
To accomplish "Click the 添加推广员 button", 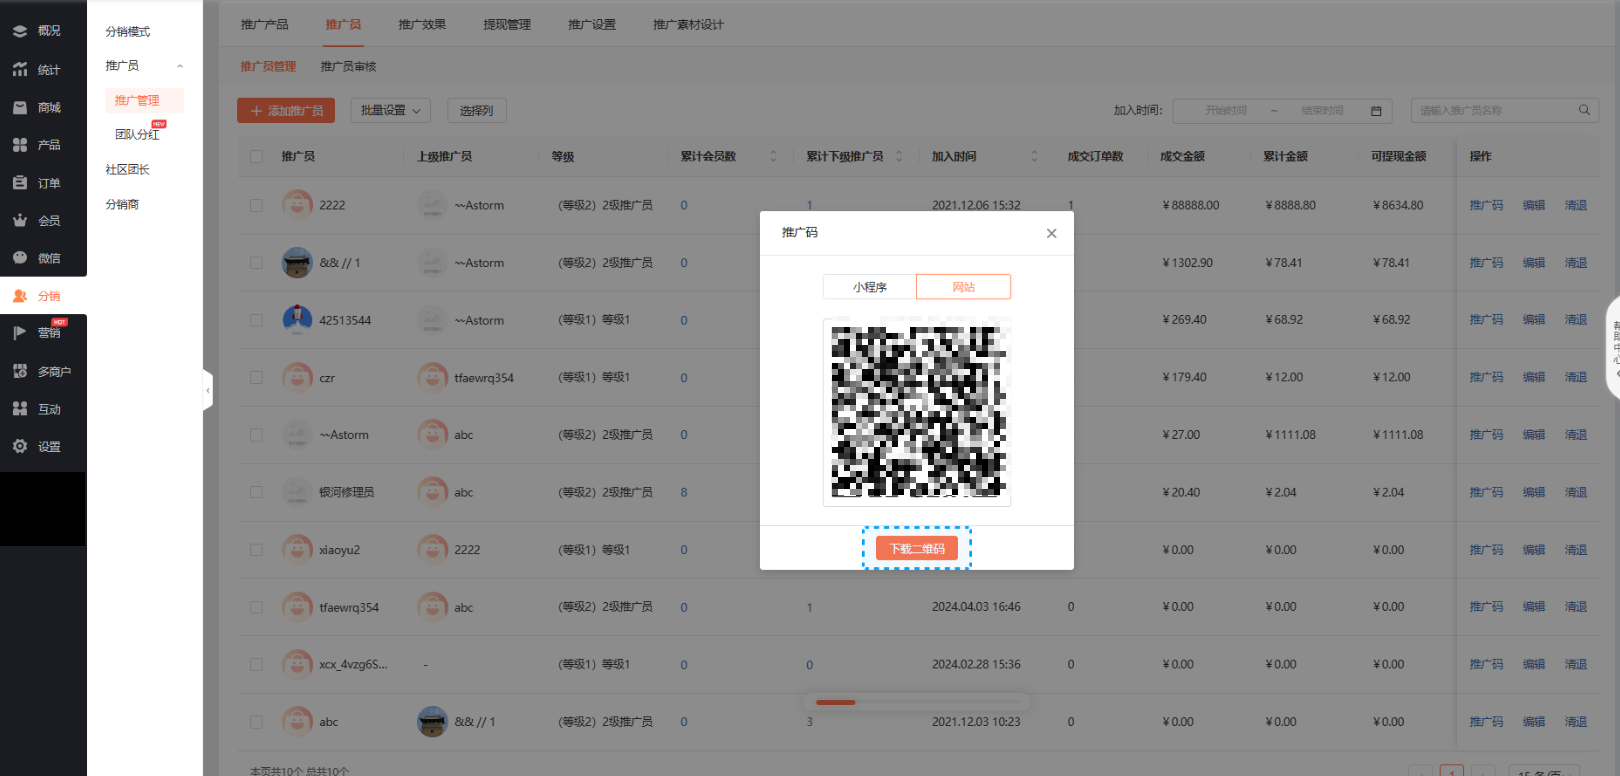I will (x=286, y=110).
